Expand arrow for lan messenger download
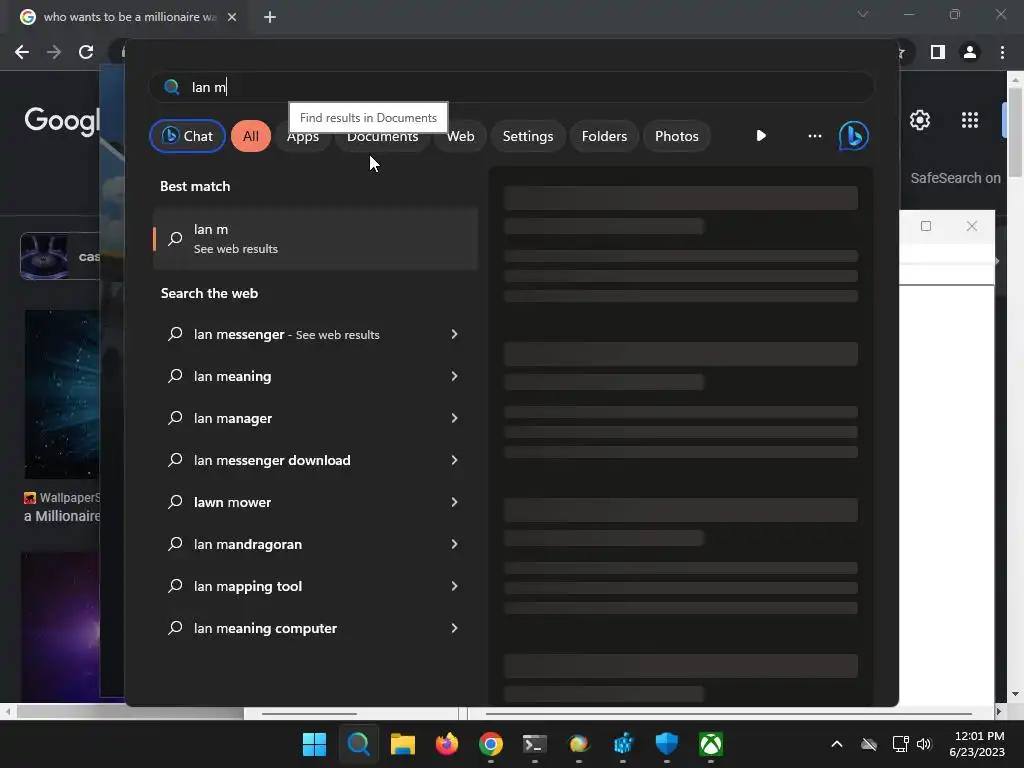 point(454,460)
